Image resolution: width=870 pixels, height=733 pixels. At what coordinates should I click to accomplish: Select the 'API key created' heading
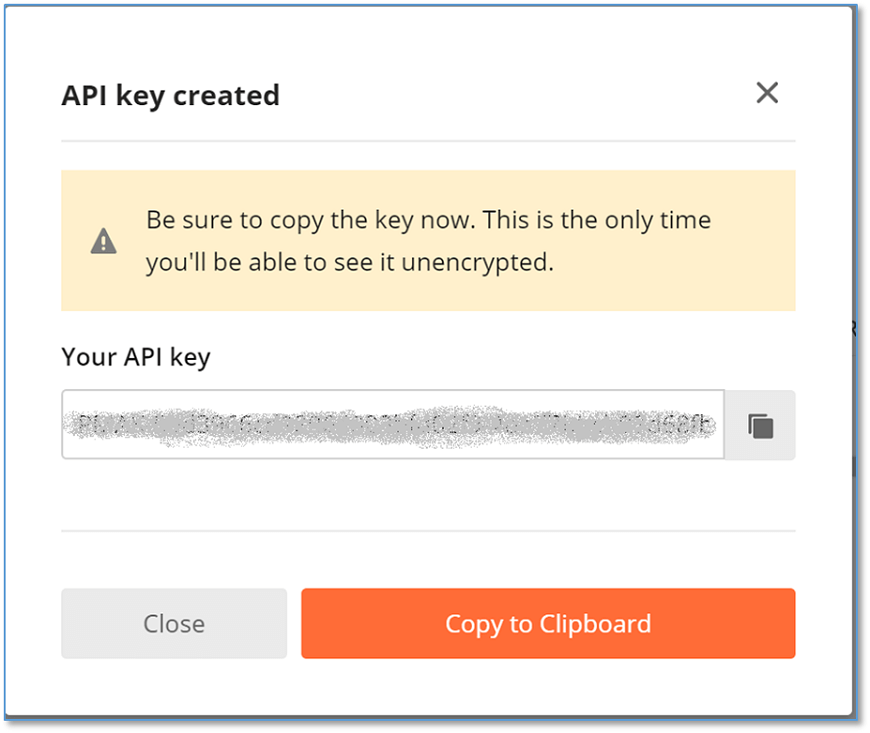click(170, 96)
